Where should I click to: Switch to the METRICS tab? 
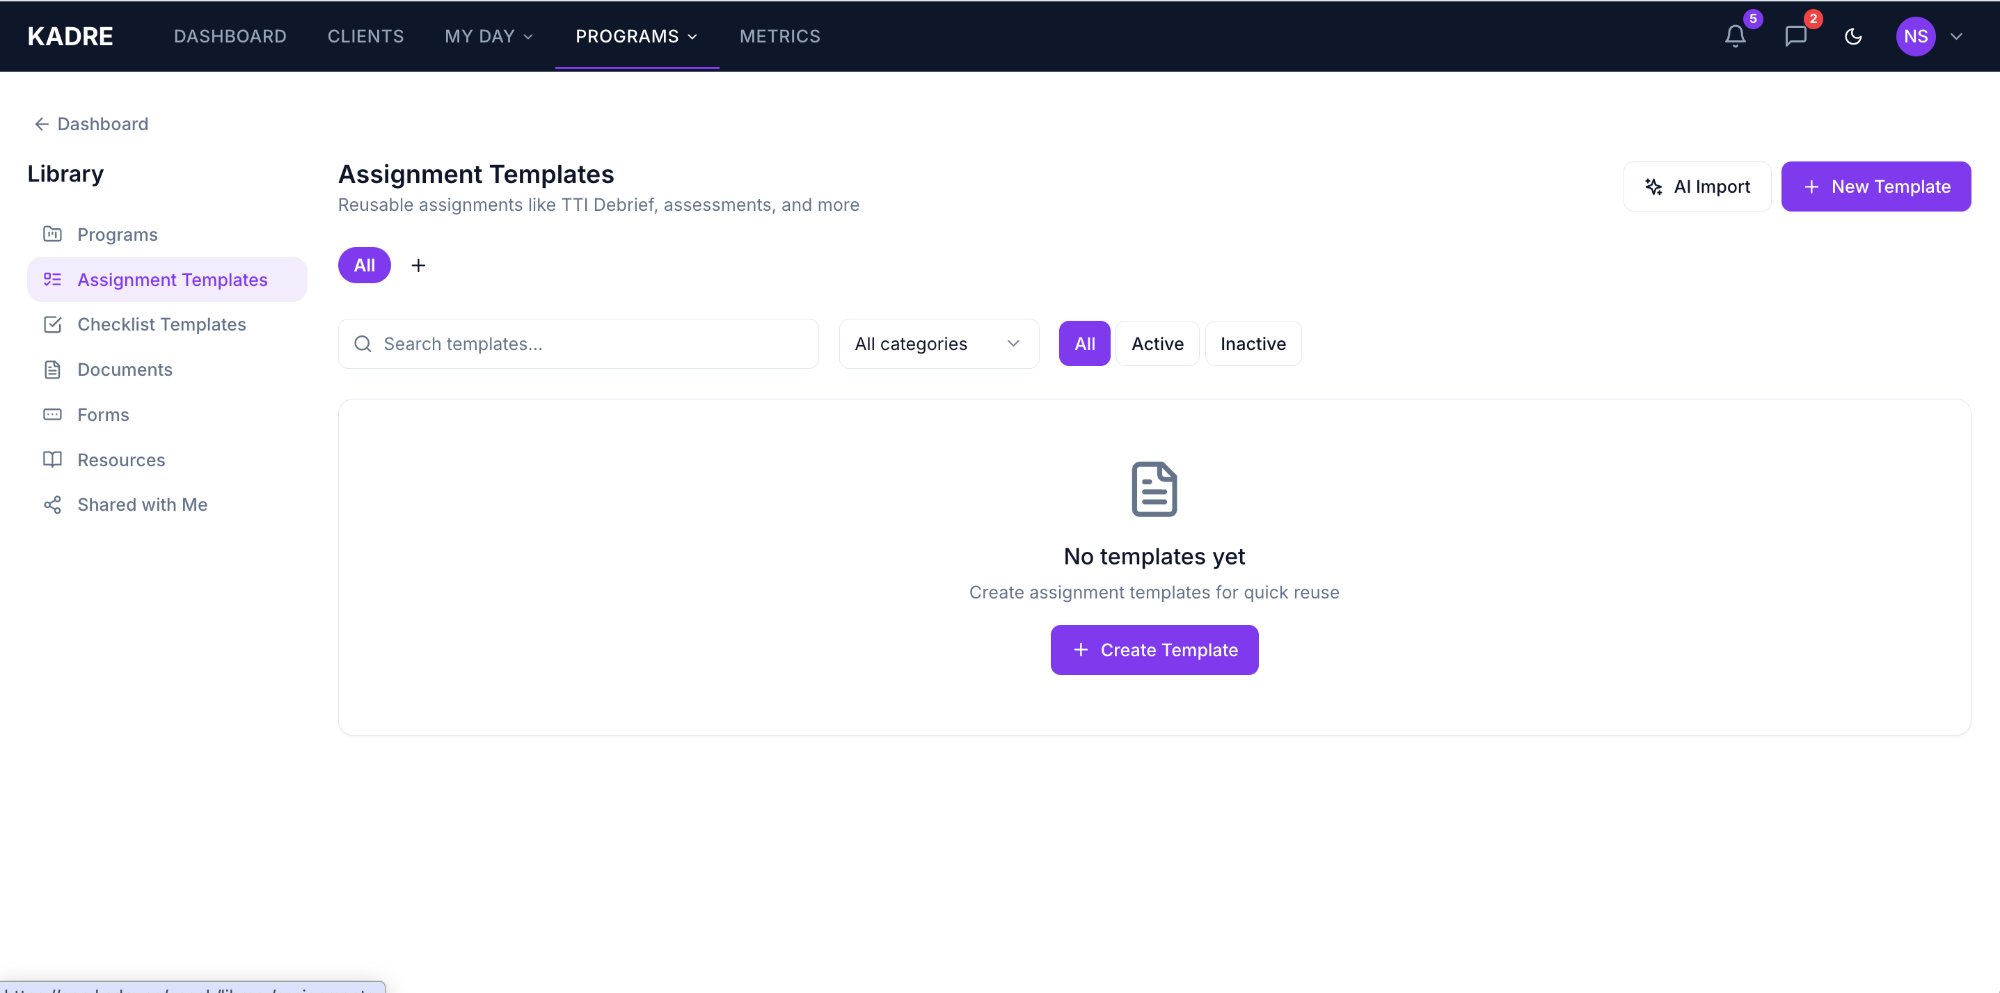780,36
